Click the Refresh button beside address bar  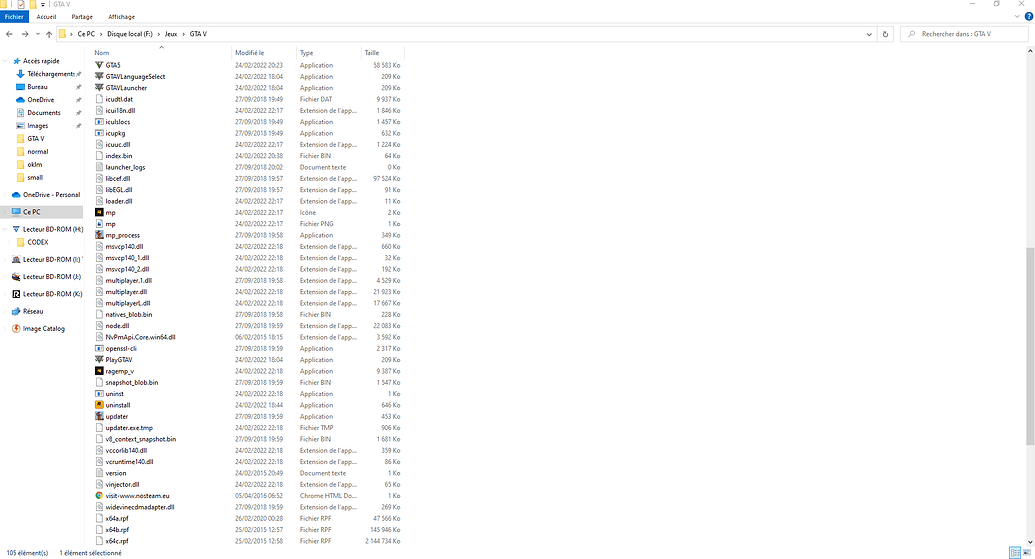[885, 34]
